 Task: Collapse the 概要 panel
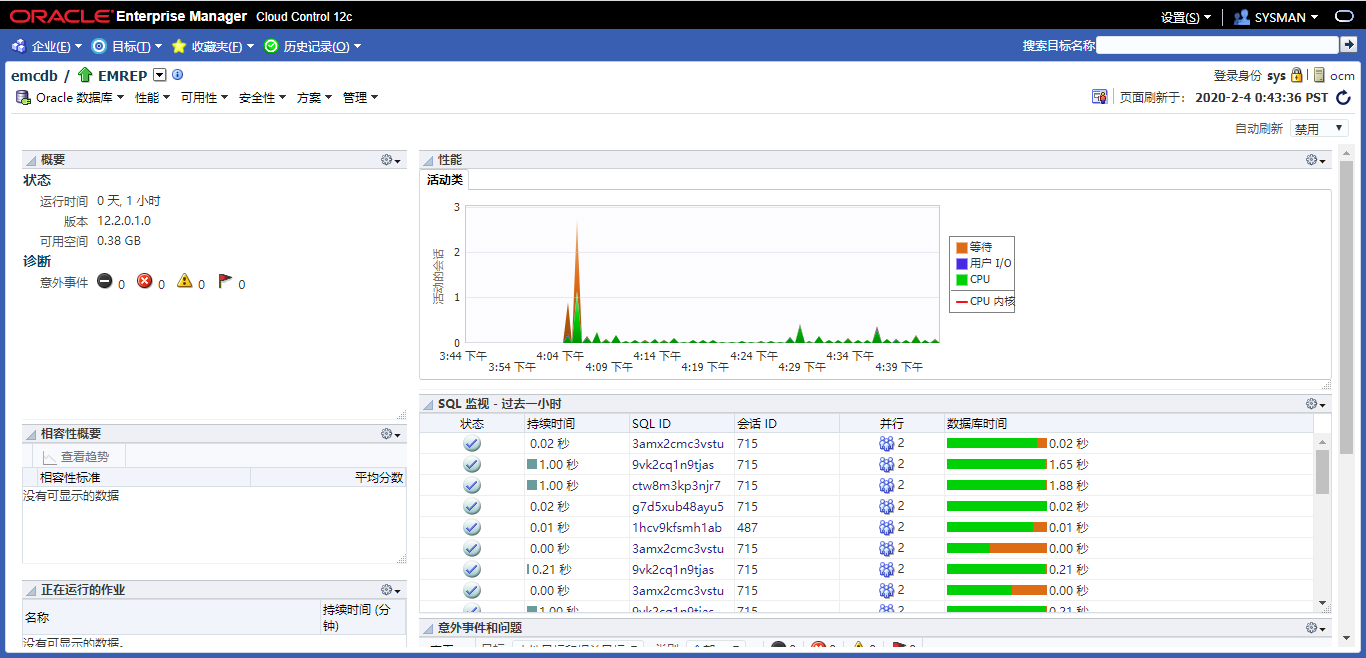pyautogui.click(x=31, y=160)
